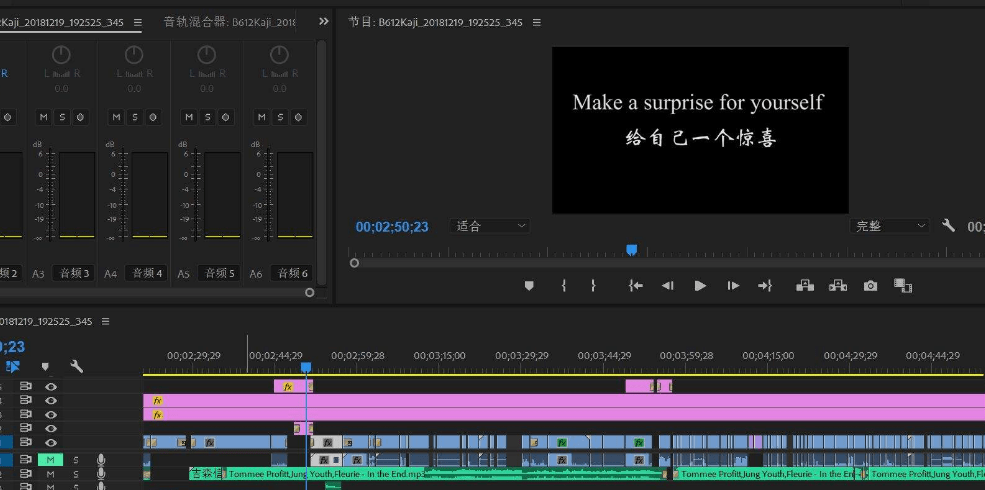Click the Play button in Program monitor
The image size is (985, 490).
click(700, 286)
